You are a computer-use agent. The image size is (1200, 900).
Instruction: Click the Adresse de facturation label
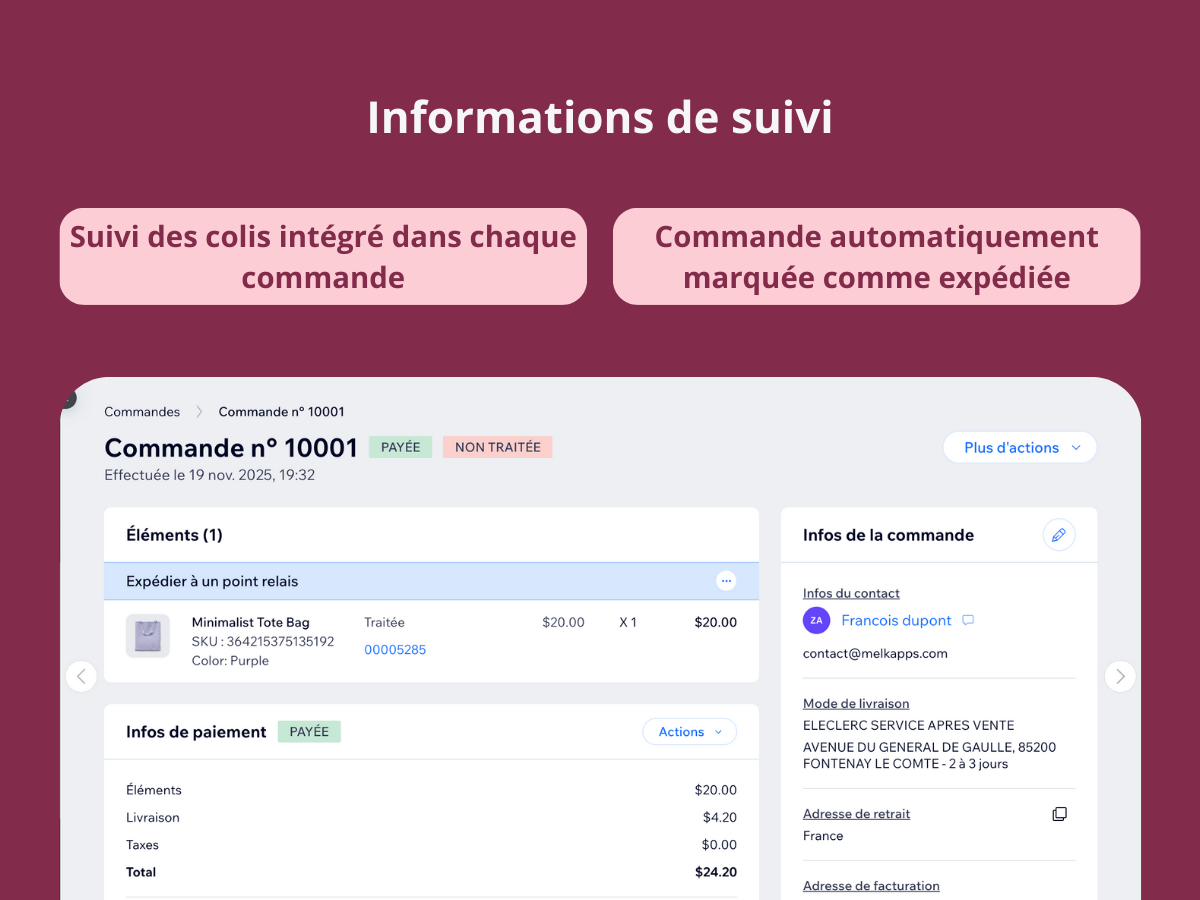pyautogui.click(x=871, y=886)
